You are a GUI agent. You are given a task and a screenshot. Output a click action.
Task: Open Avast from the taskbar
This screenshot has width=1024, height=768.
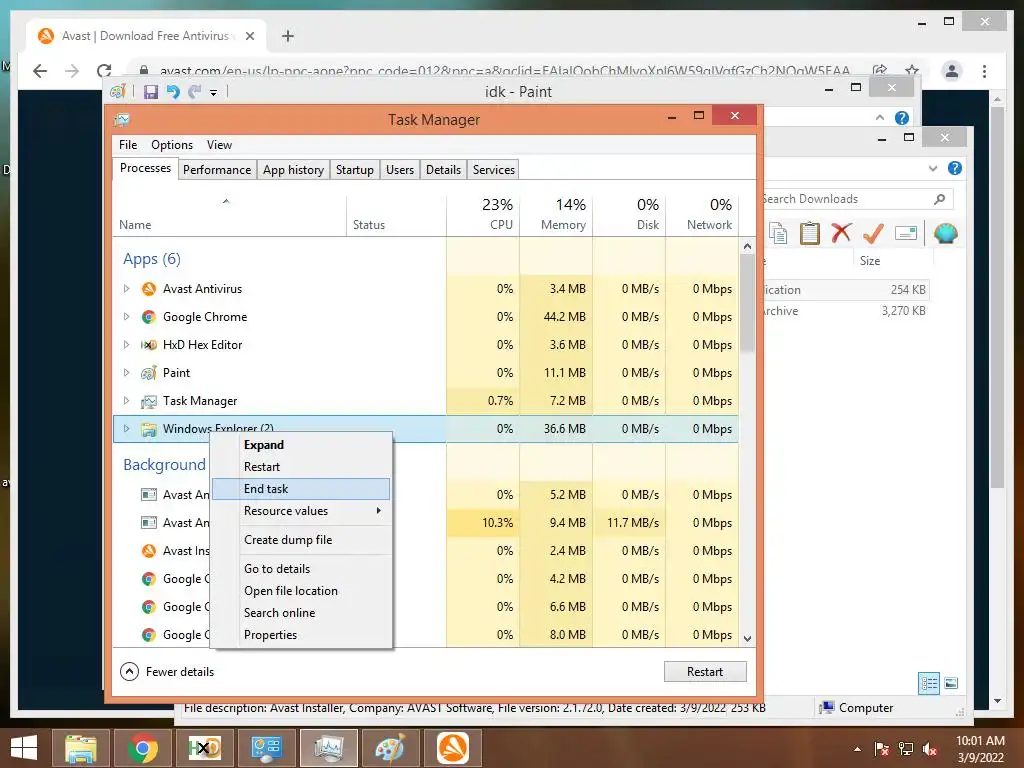click(453, 748)
